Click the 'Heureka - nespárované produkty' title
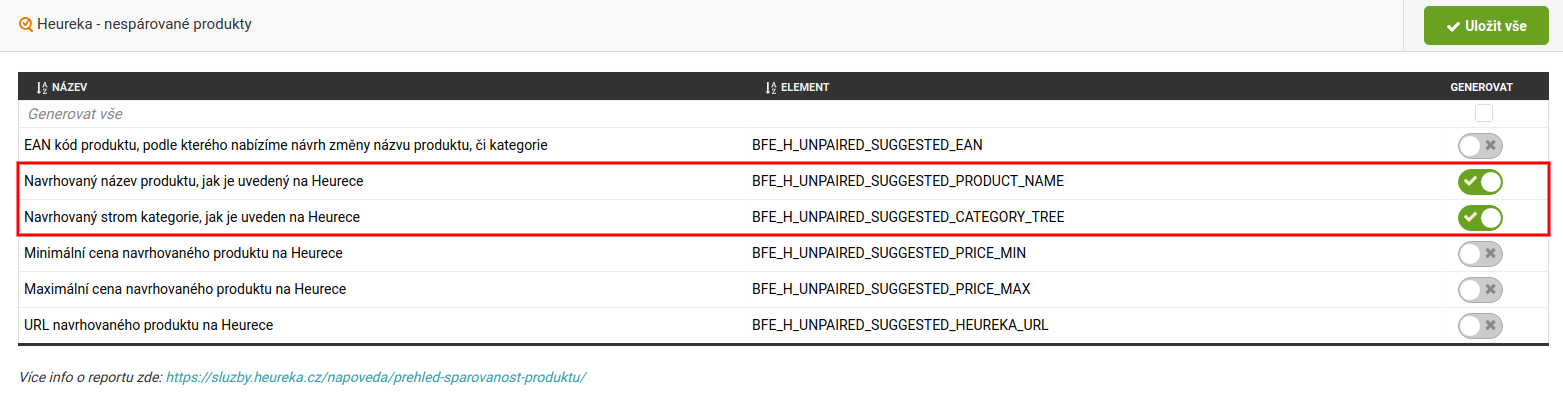The image size is (1563, 405). click(144, 25)
